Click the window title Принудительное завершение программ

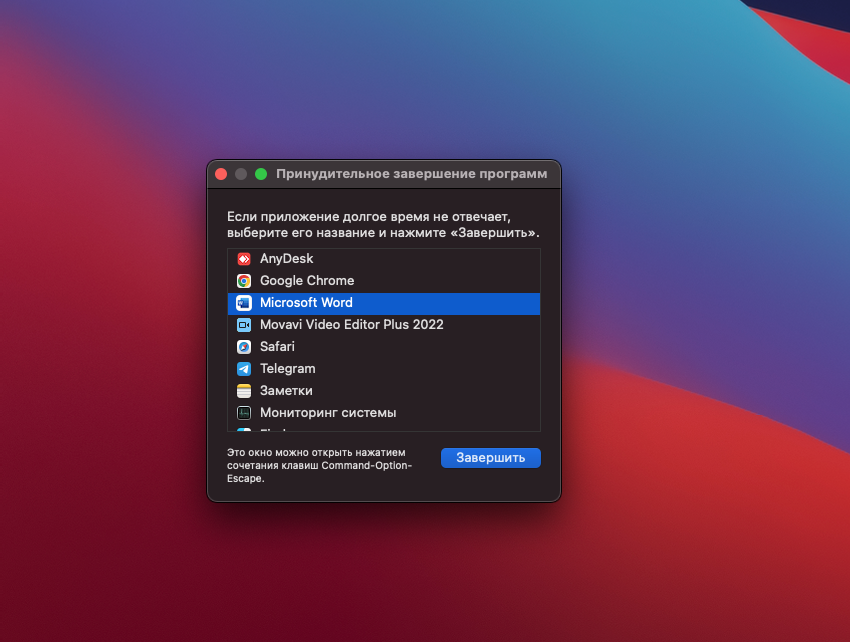[411, 174]
